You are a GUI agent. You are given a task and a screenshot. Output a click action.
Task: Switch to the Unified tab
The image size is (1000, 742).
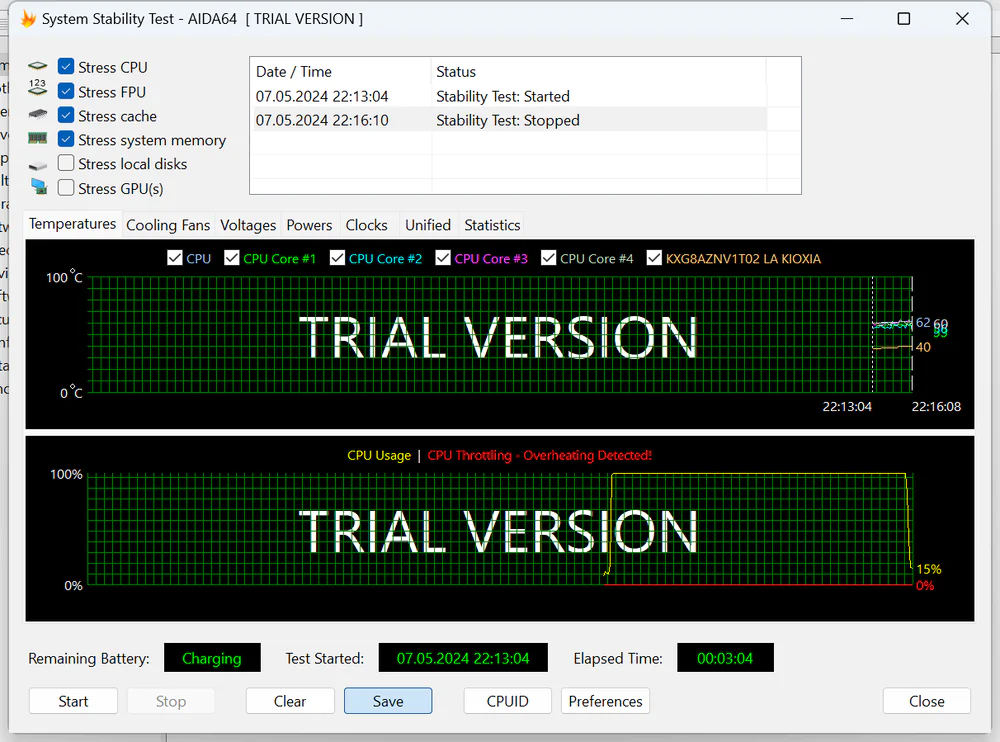click(428, 225)
